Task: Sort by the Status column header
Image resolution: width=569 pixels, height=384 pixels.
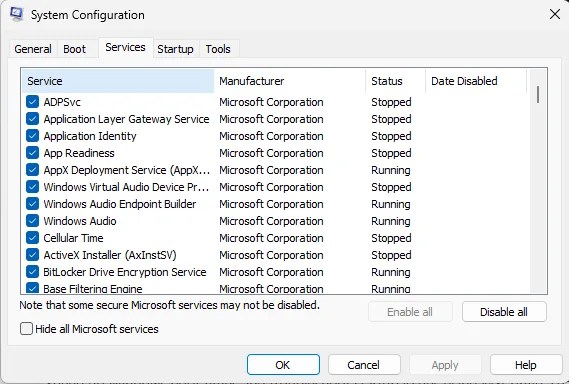Action: pos(396,81)
